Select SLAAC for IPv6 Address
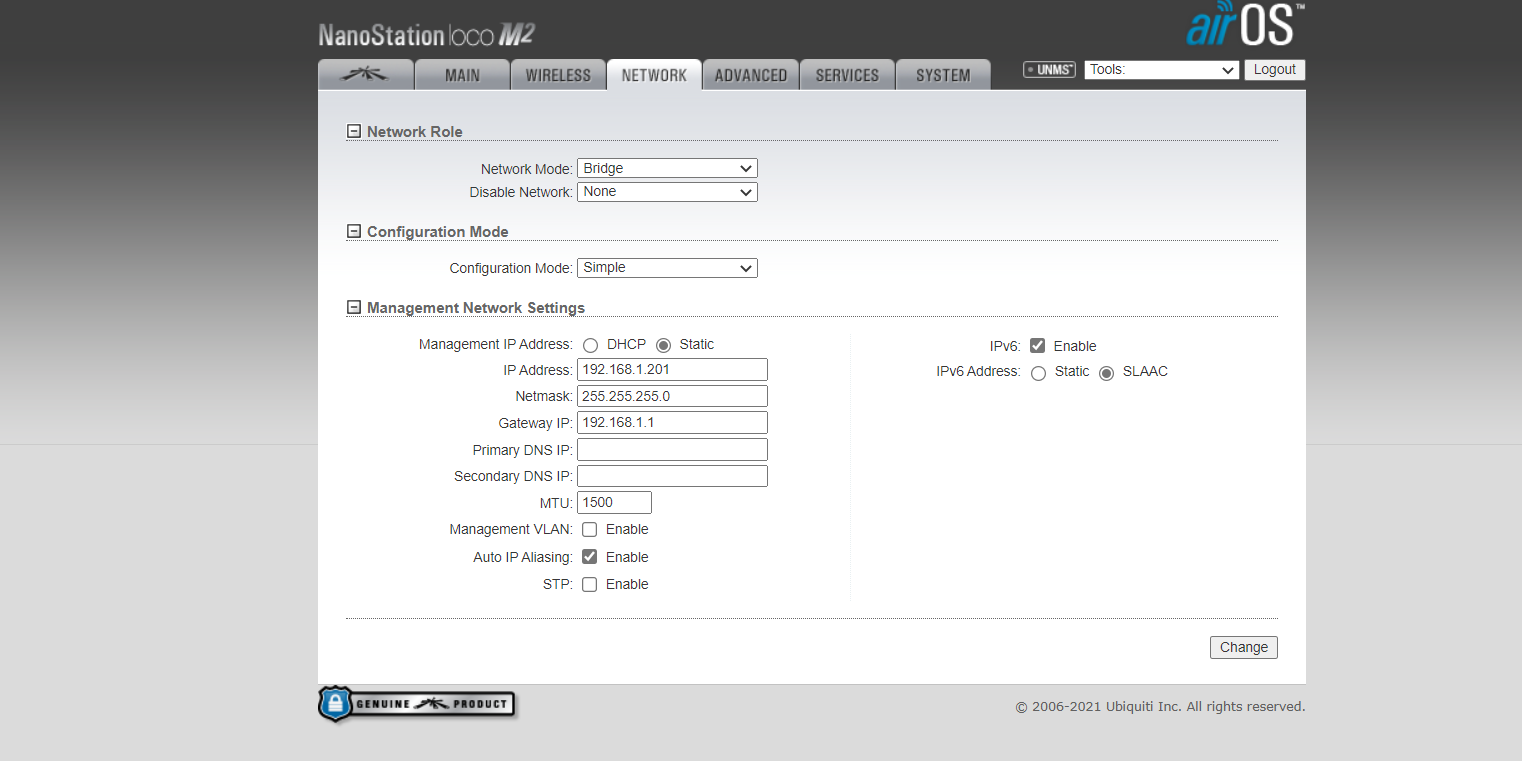The width and height of the screenshot is (1522, 761). pyautogui.click(x=1106, y=373)
